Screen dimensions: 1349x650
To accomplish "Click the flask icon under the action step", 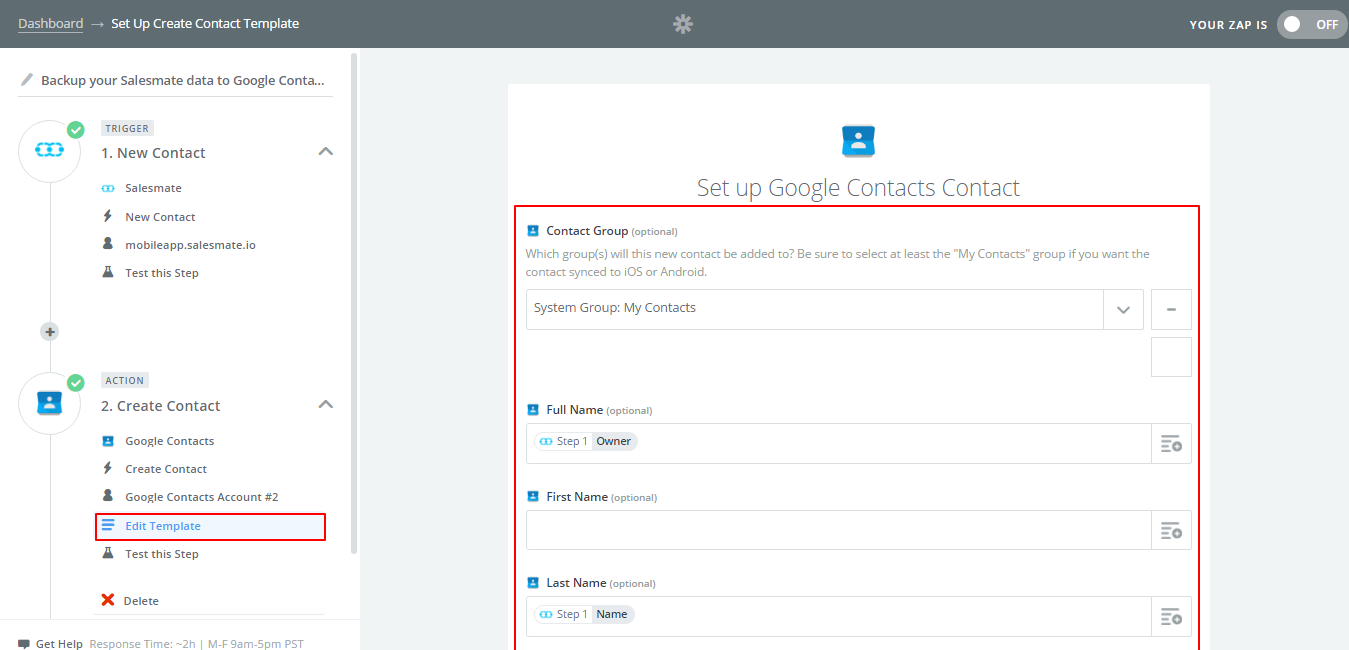I will point(108,553).
